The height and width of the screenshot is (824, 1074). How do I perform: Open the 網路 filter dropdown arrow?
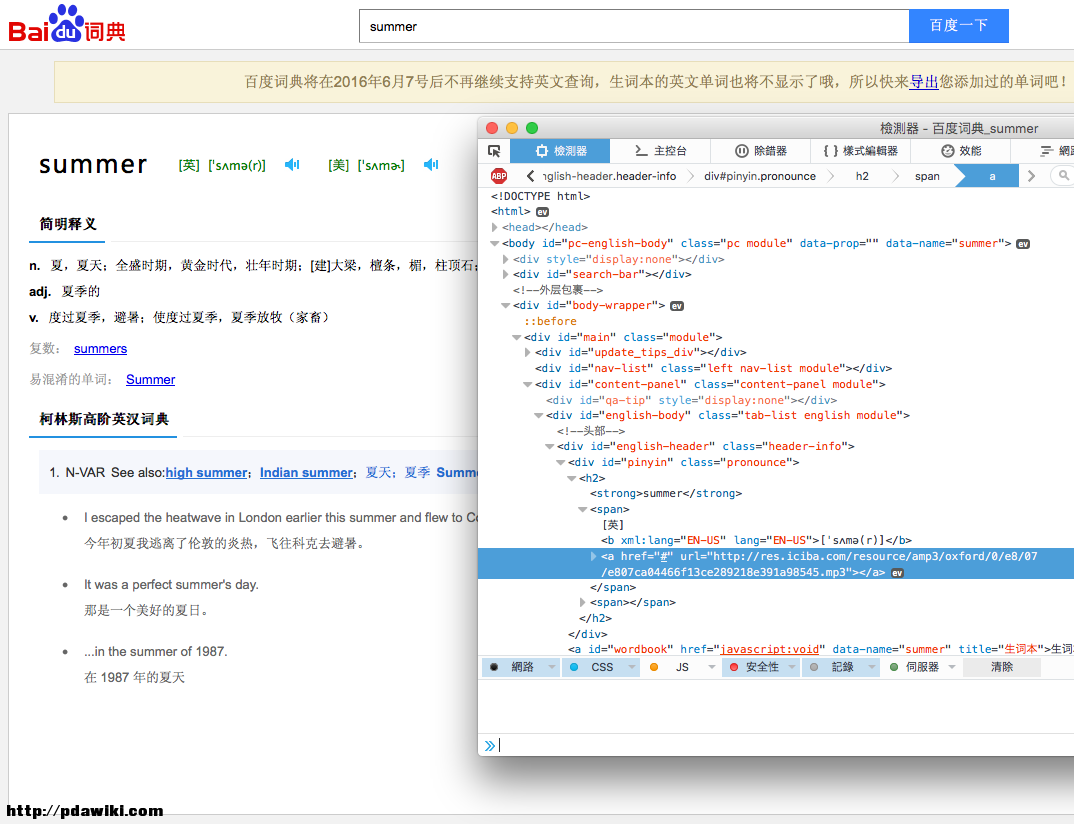(552, 667)
